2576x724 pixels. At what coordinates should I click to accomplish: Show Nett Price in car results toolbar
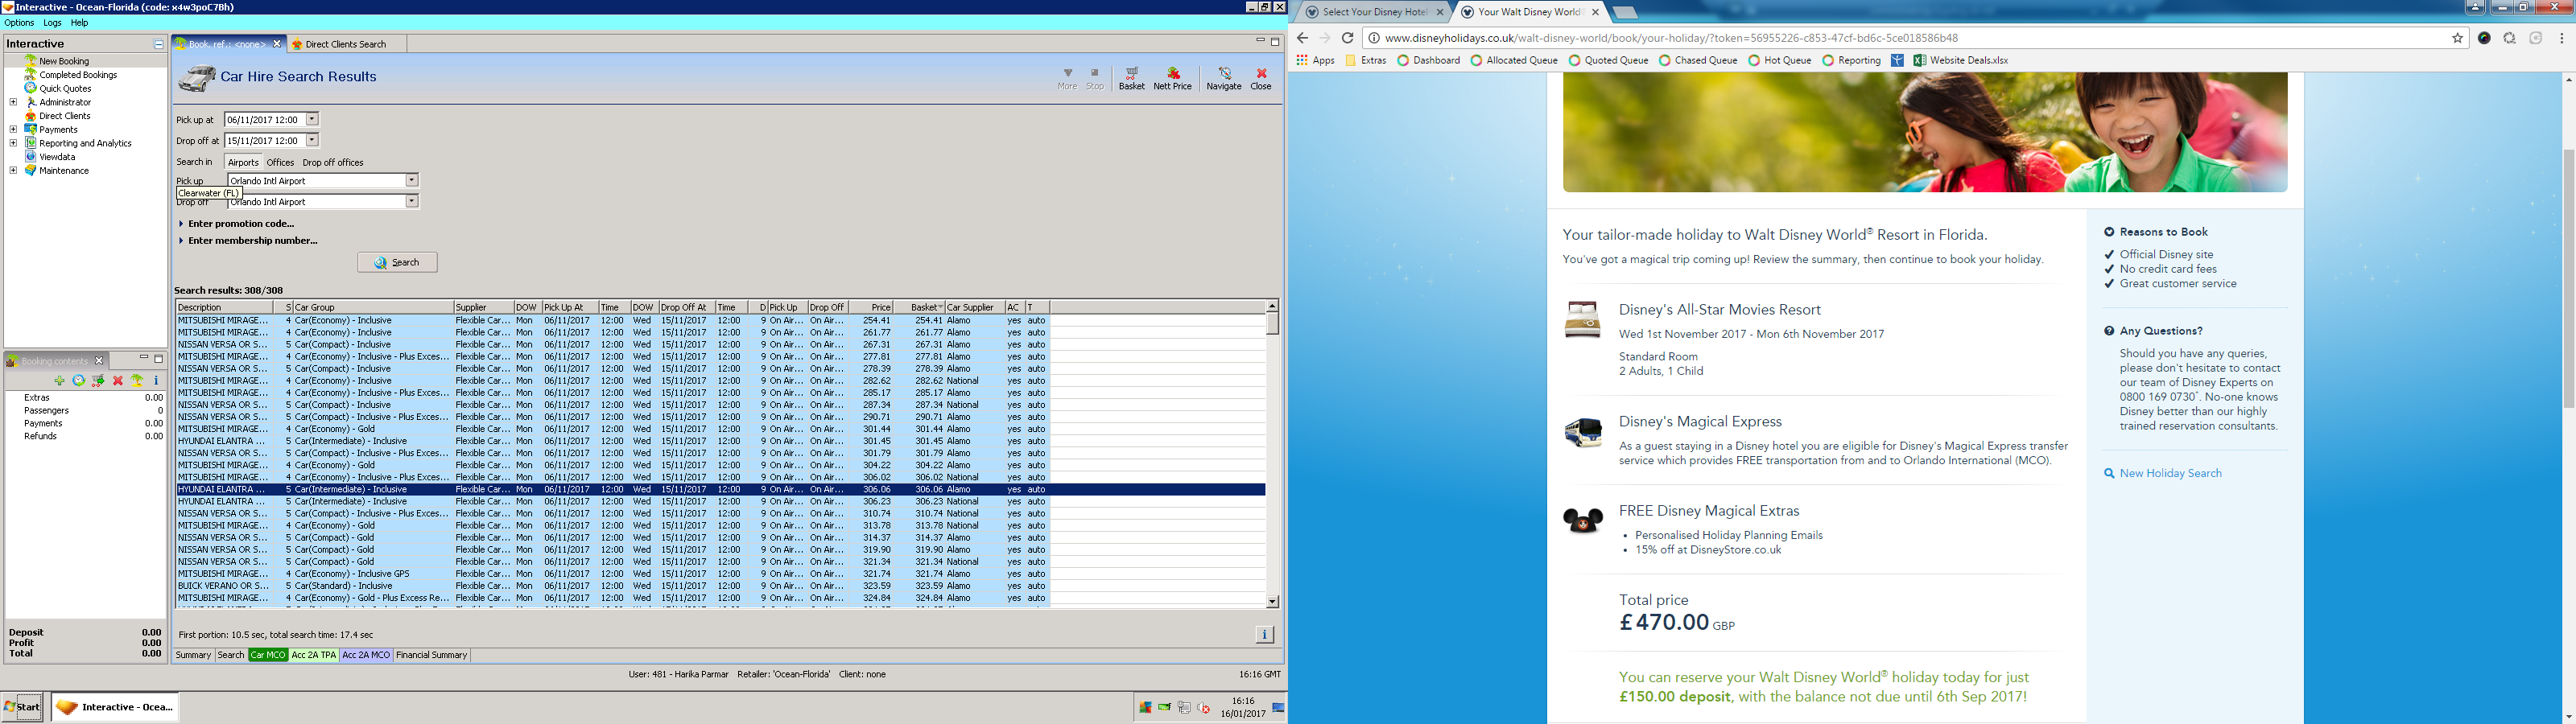1172,79
